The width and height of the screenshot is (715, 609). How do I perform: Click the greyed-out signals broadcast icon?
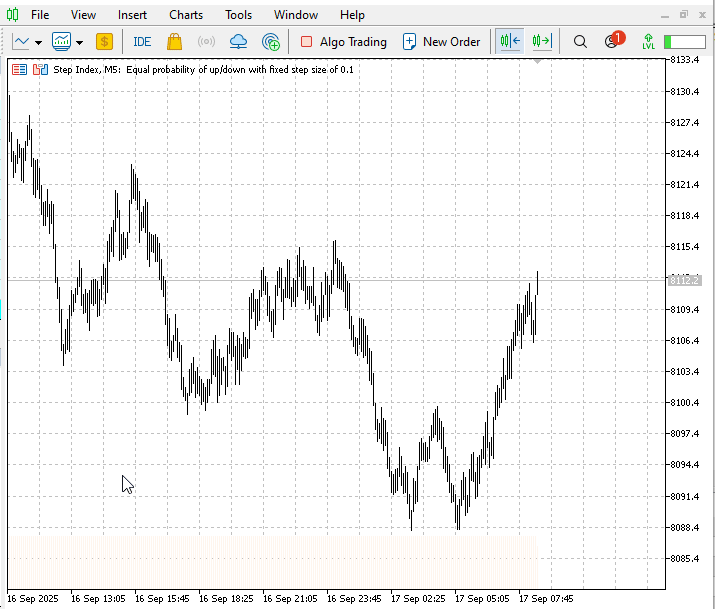coord(206,42)
